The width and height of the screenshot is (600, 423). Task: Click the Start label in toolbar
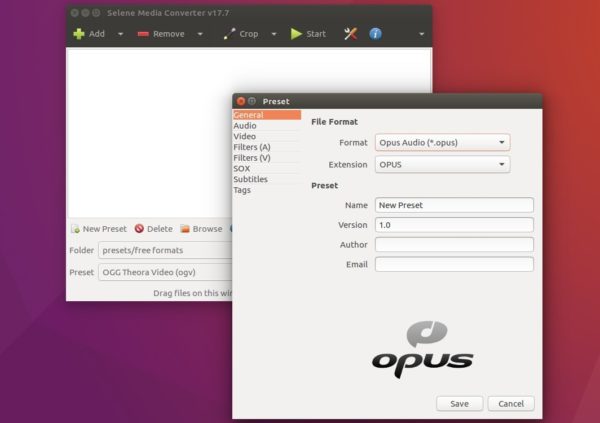316,34
